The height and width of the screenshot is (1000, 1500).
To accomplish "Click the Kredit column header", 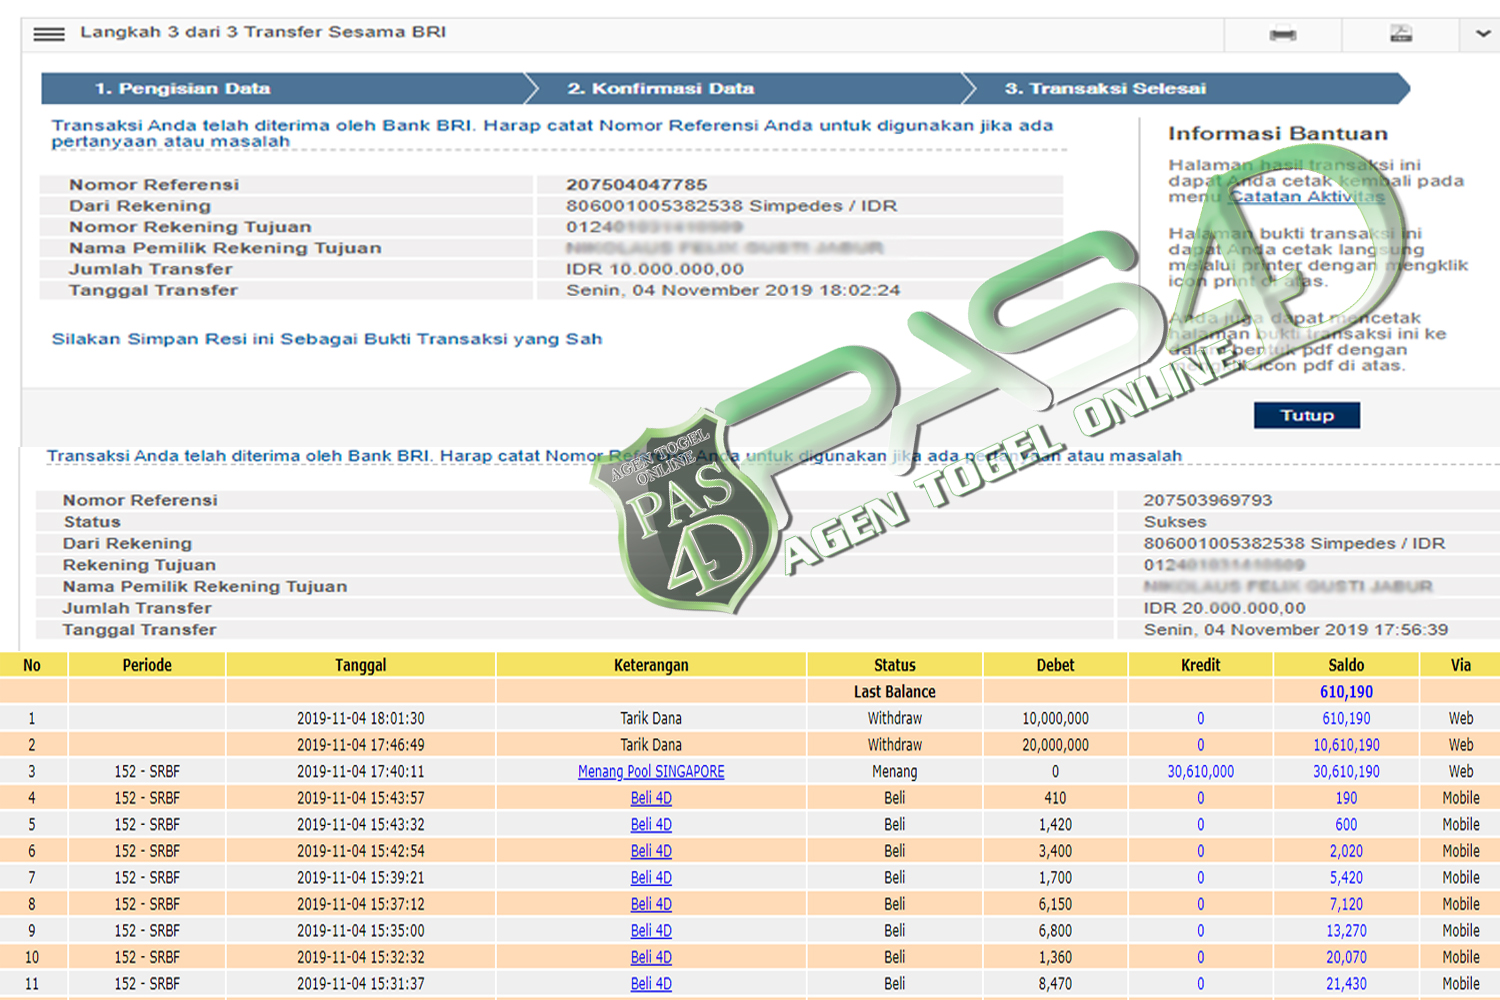I will pyautogui.click(x=1201, y=665).
